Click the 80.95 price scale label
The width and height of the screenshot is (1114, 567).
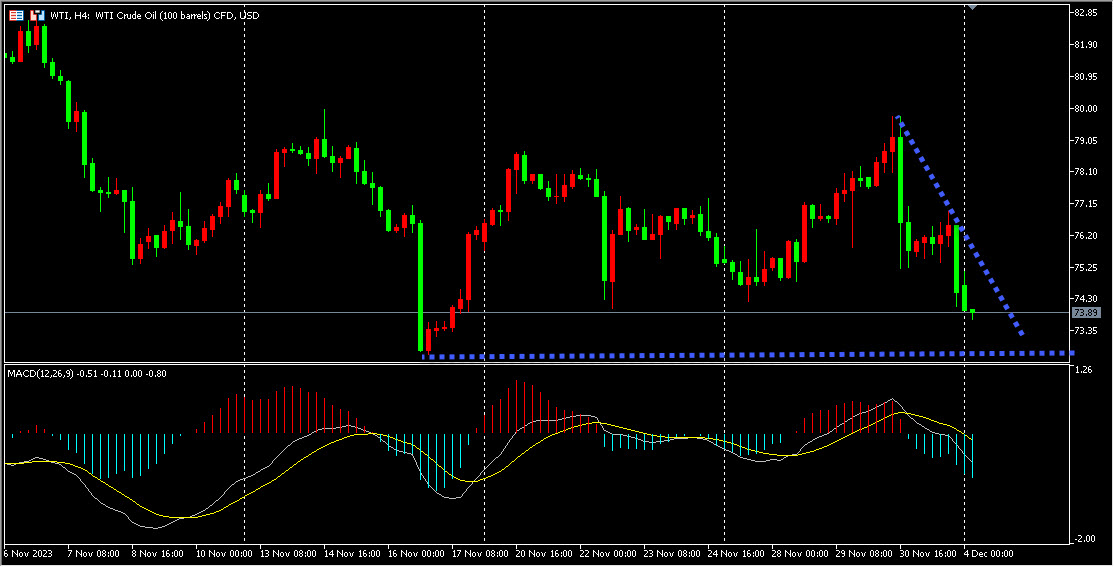1086,77
